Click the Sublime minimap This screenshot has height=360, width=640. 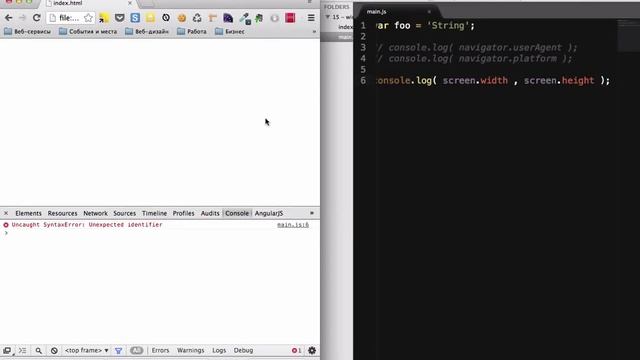pyautogui.click(x=628, y=35)
